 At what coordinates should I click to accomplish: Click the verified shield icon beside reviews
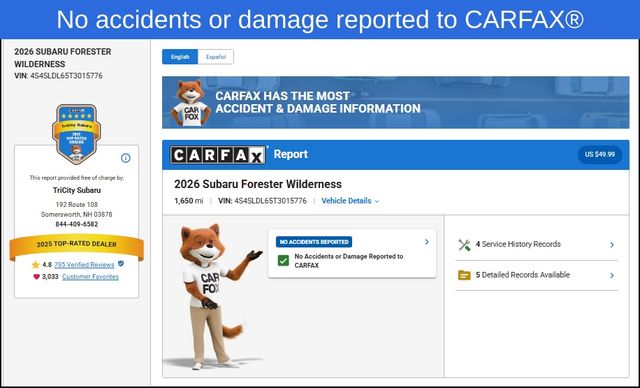[121, 264]
